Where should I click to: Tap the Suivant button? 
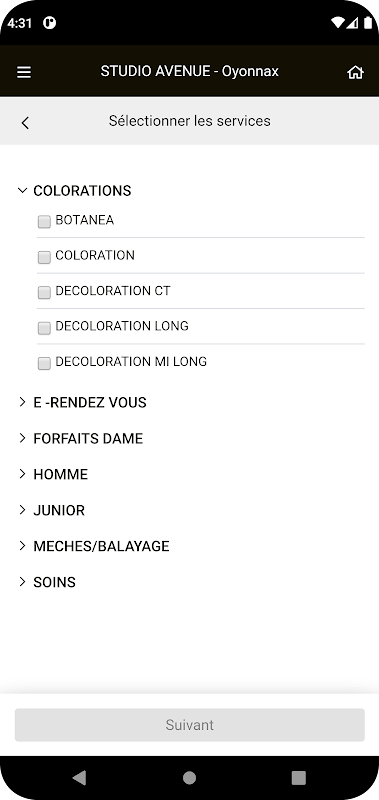189,724
